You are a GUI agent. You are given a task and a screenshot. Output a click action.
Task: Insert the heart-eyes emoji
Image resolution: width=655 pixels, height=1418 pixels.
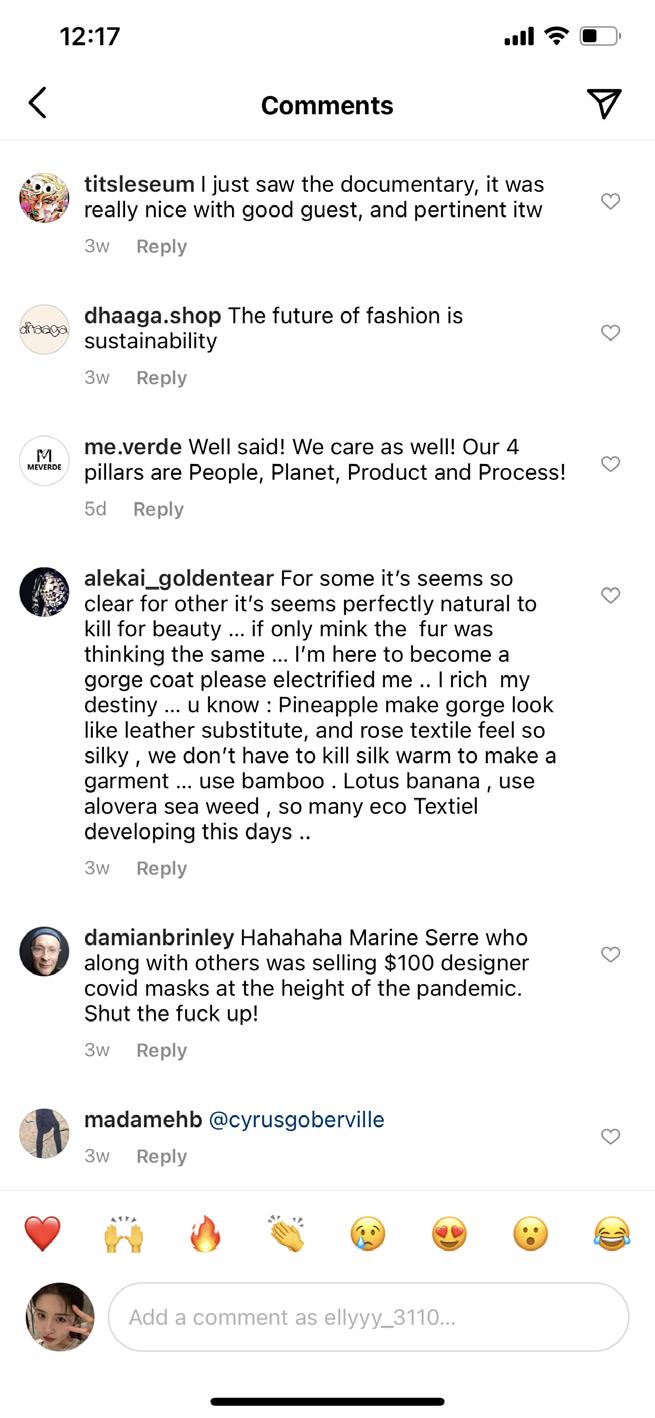pyautogui.click(x=449, y=1234)
